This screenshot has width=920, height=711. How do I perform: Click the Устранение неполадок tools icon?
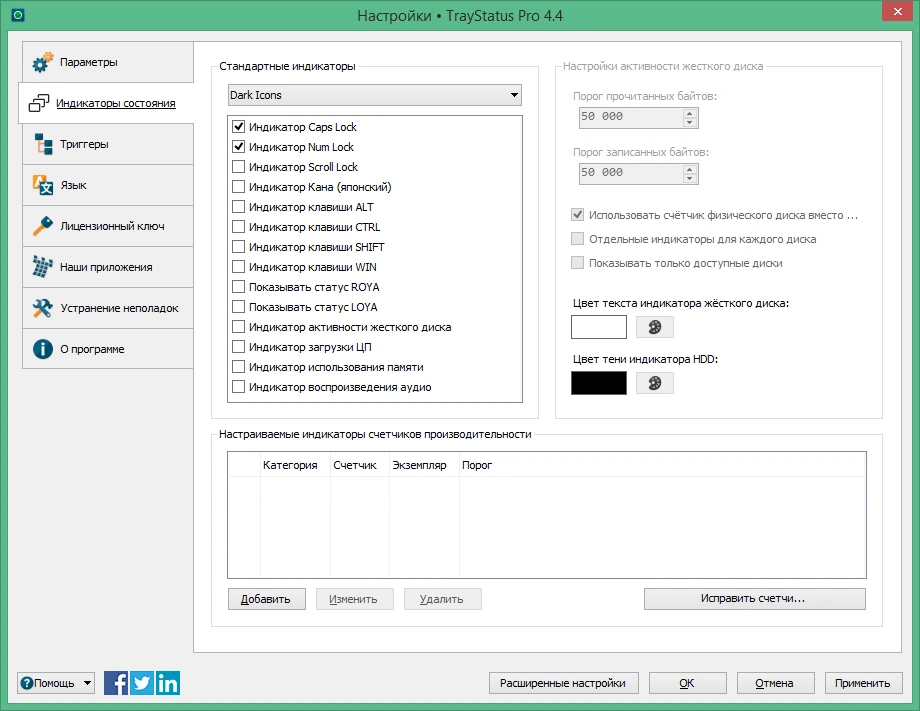pyautogui.click(x=43, y=308)
